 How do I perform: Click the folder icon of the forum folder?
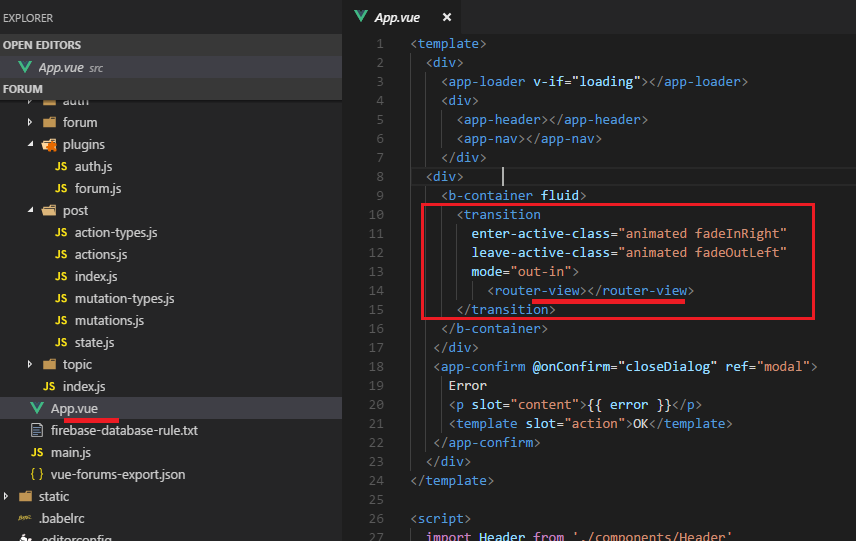coord(49,122)
